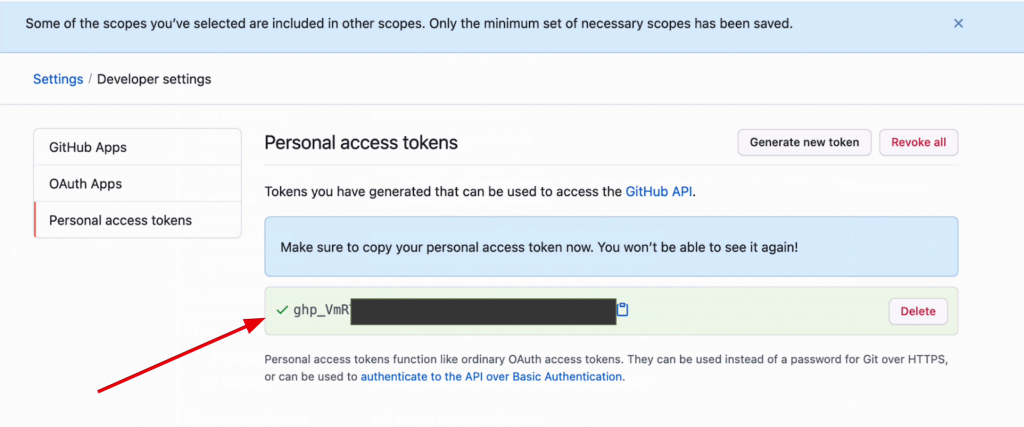Follow the Basic Authentication API link
The height and width of the screenshot is (427, 1024).
pos(491,377)
